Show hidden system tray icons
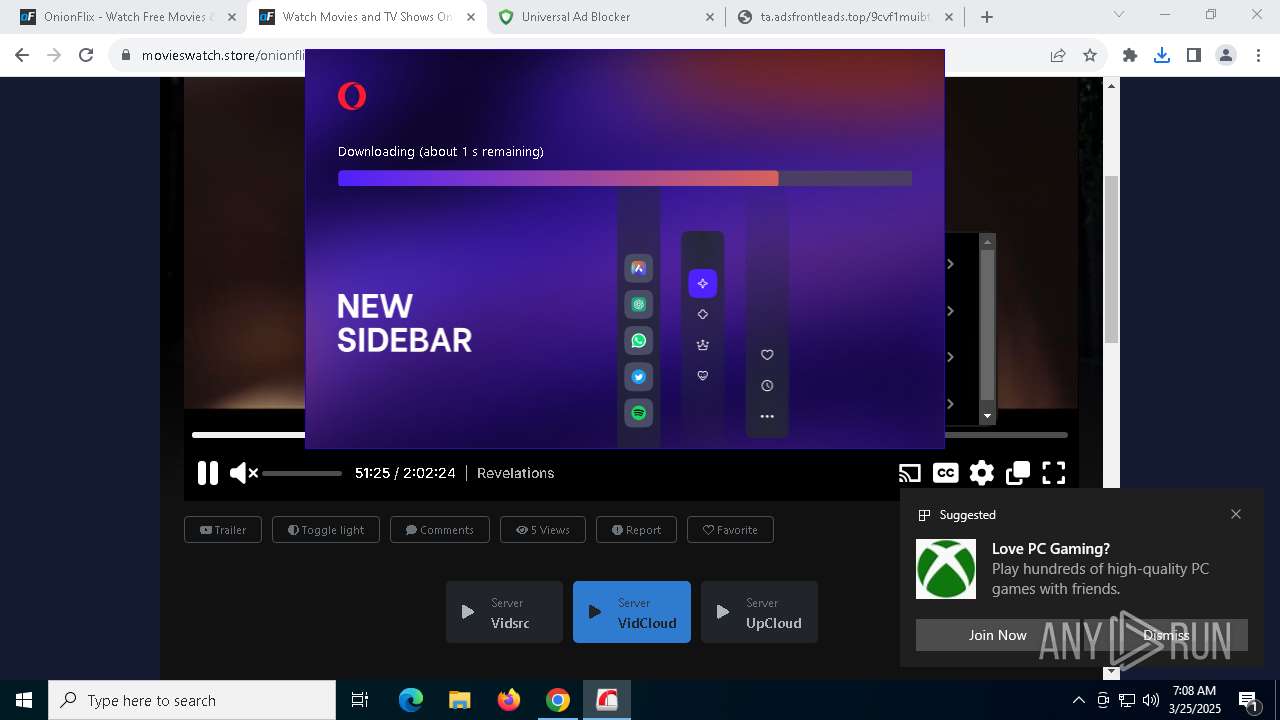This screenshot has width=1280, height=720. [x=1078, y=700]
